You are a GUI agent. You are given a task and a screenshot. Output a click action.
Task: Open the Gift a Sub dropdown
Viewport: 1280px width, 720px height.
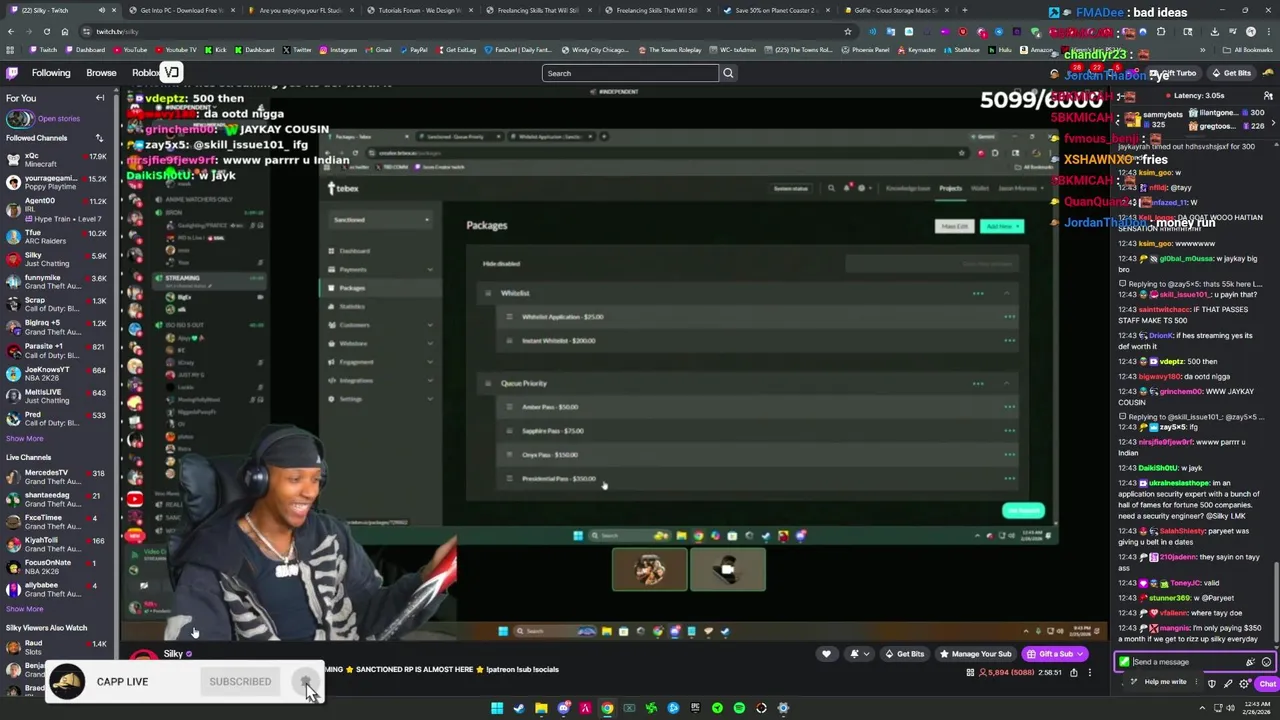pos(1054,654)
